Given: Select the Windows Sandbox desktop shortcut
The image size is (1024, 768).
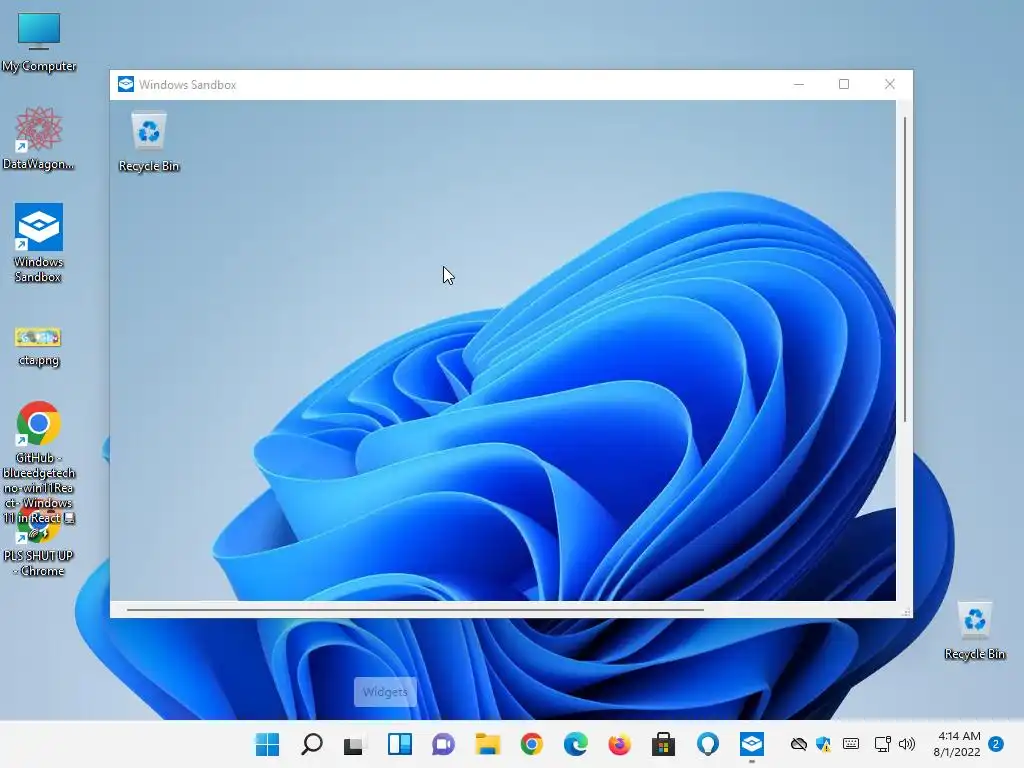Looking at the screenshot, I should [39, 242].
